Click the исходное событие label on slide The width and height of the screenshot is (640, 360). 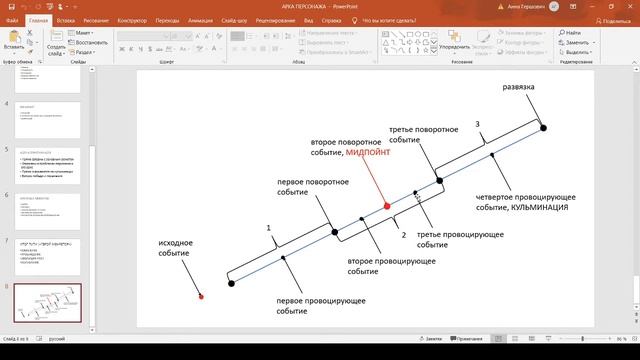(x=176, y=248)
